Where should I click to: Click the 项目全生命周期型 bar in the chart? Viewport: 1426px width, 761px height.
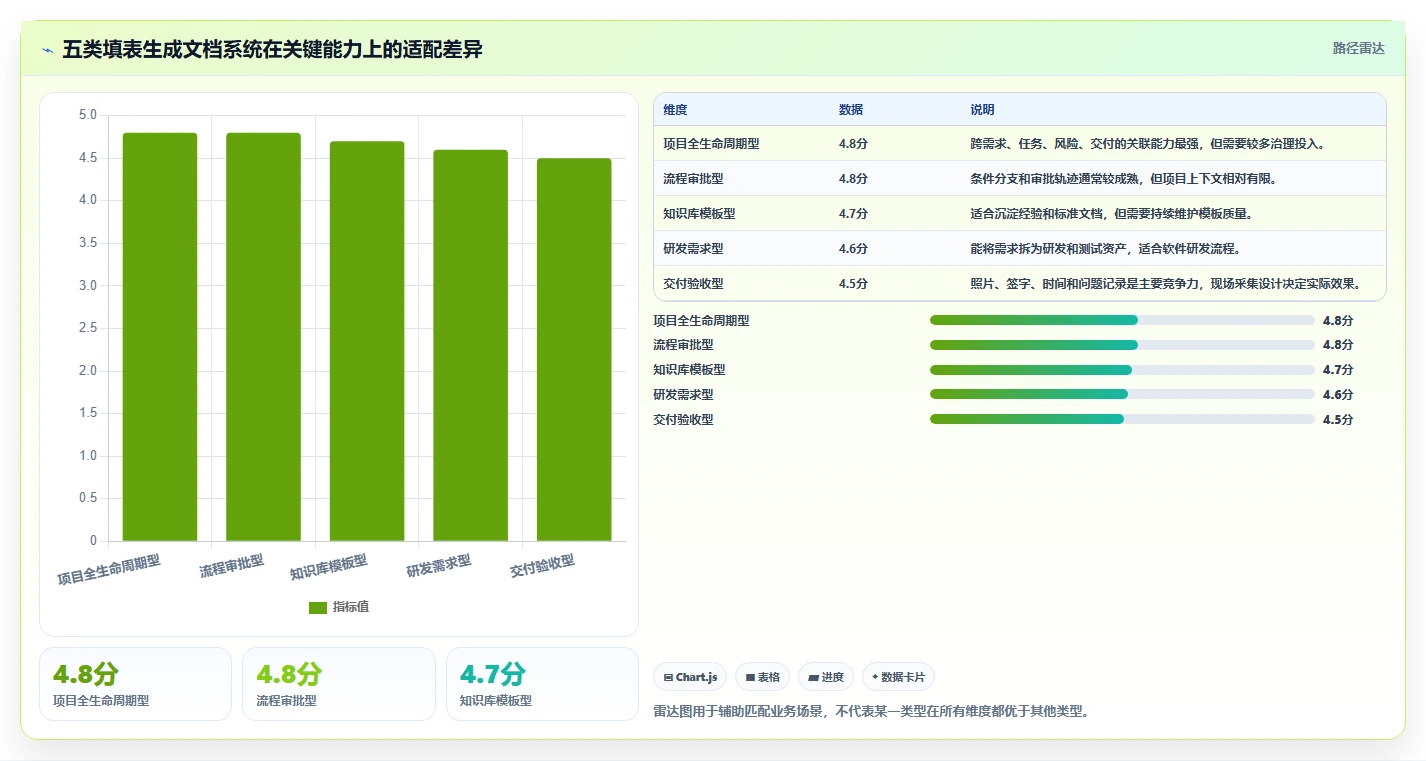tap(160, 337)
